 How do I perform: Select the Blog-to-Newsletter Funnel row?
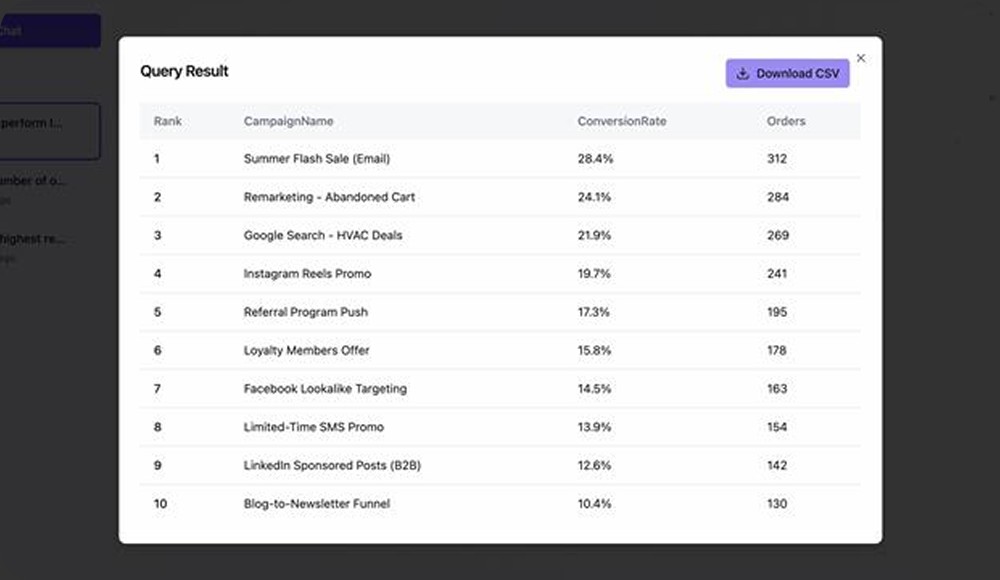pos(316,503)
